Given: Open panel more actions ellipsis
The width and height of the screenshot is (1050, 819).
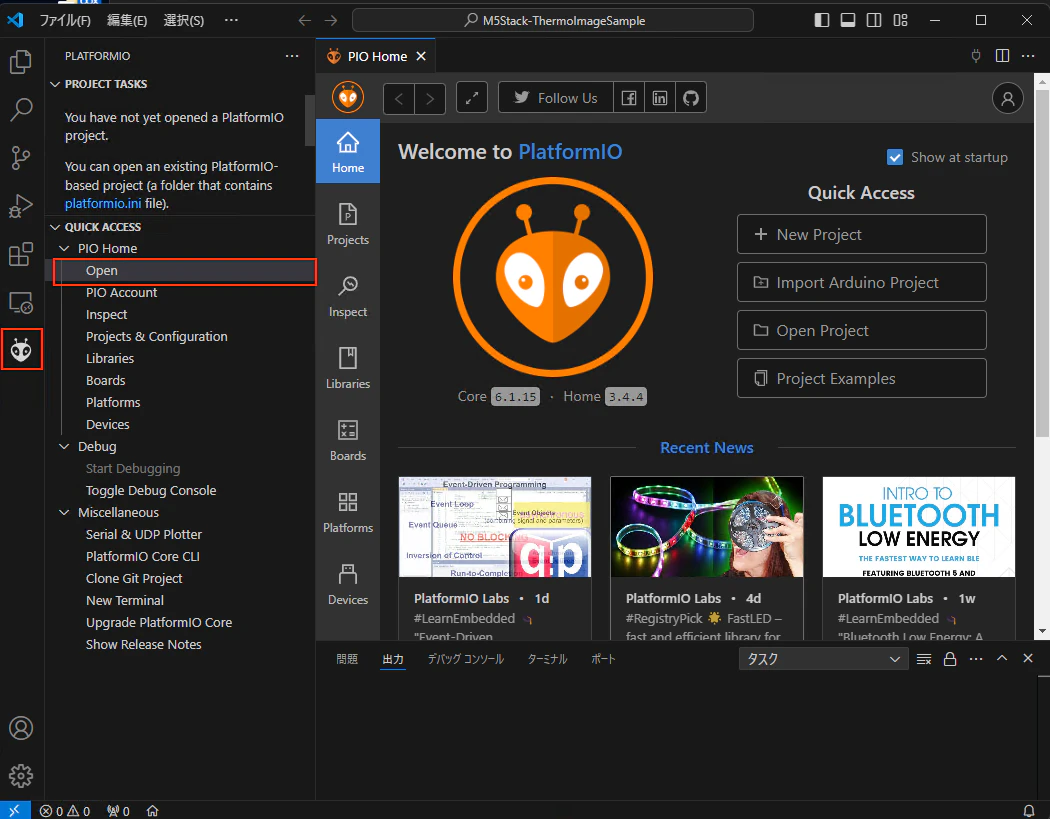Looking at the screenshot, I should point(976,659).
